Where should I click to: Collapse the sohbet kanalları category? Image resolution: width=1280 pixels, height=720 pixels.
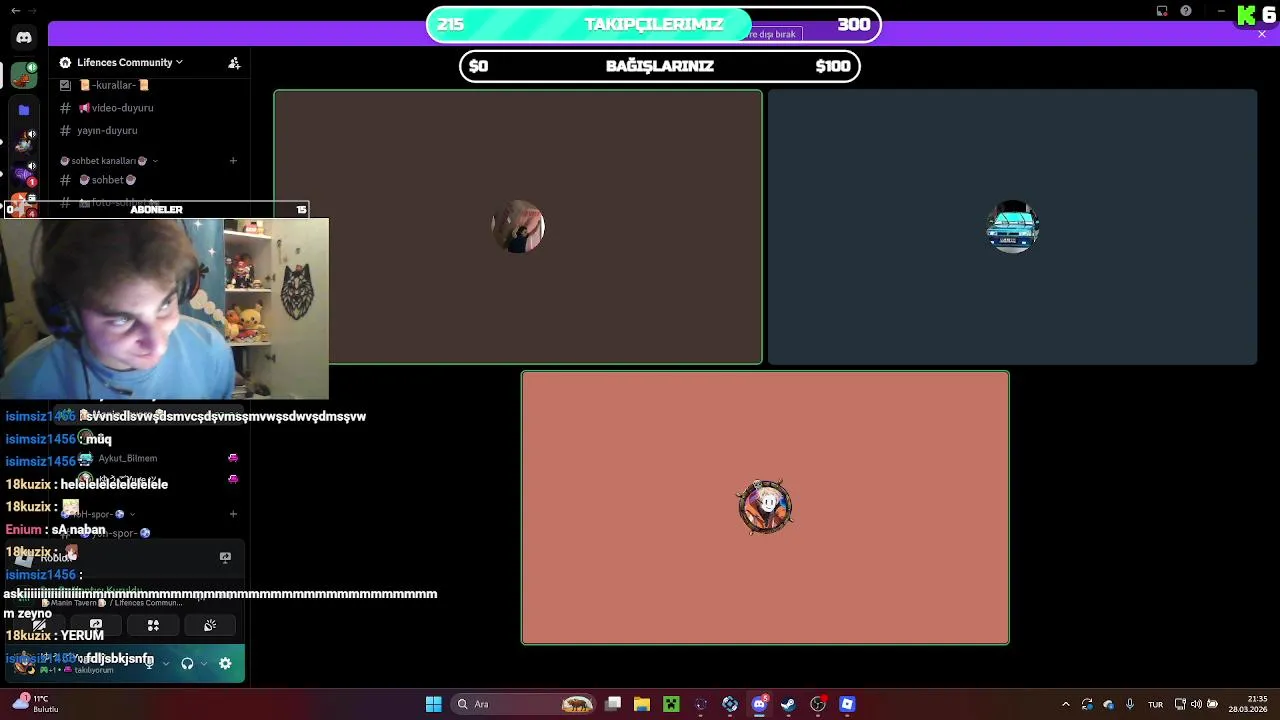point(109,161)
